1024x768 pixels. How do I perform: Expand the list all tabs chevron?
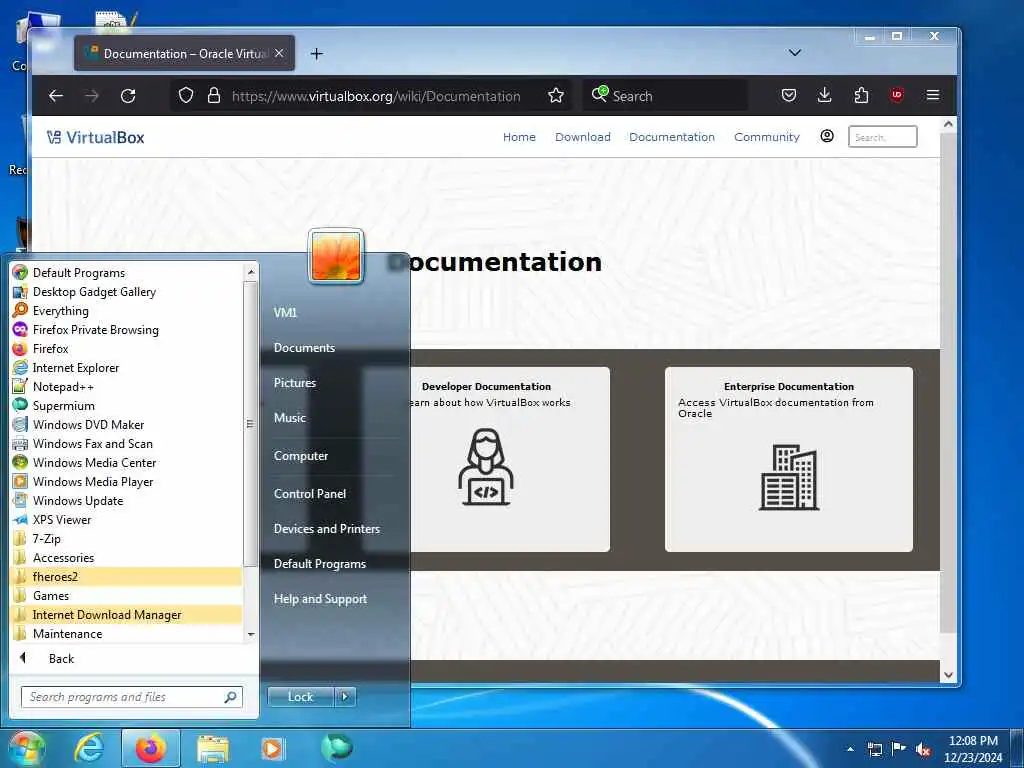(x=795, y=52)
